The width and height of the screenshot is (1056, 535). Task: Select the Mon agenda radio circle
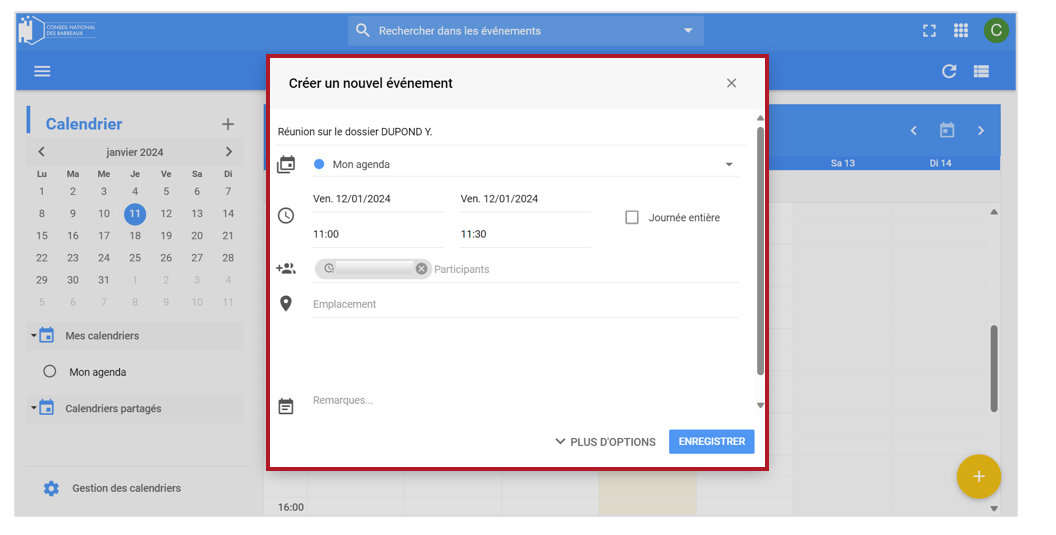(x=49, y=371)
